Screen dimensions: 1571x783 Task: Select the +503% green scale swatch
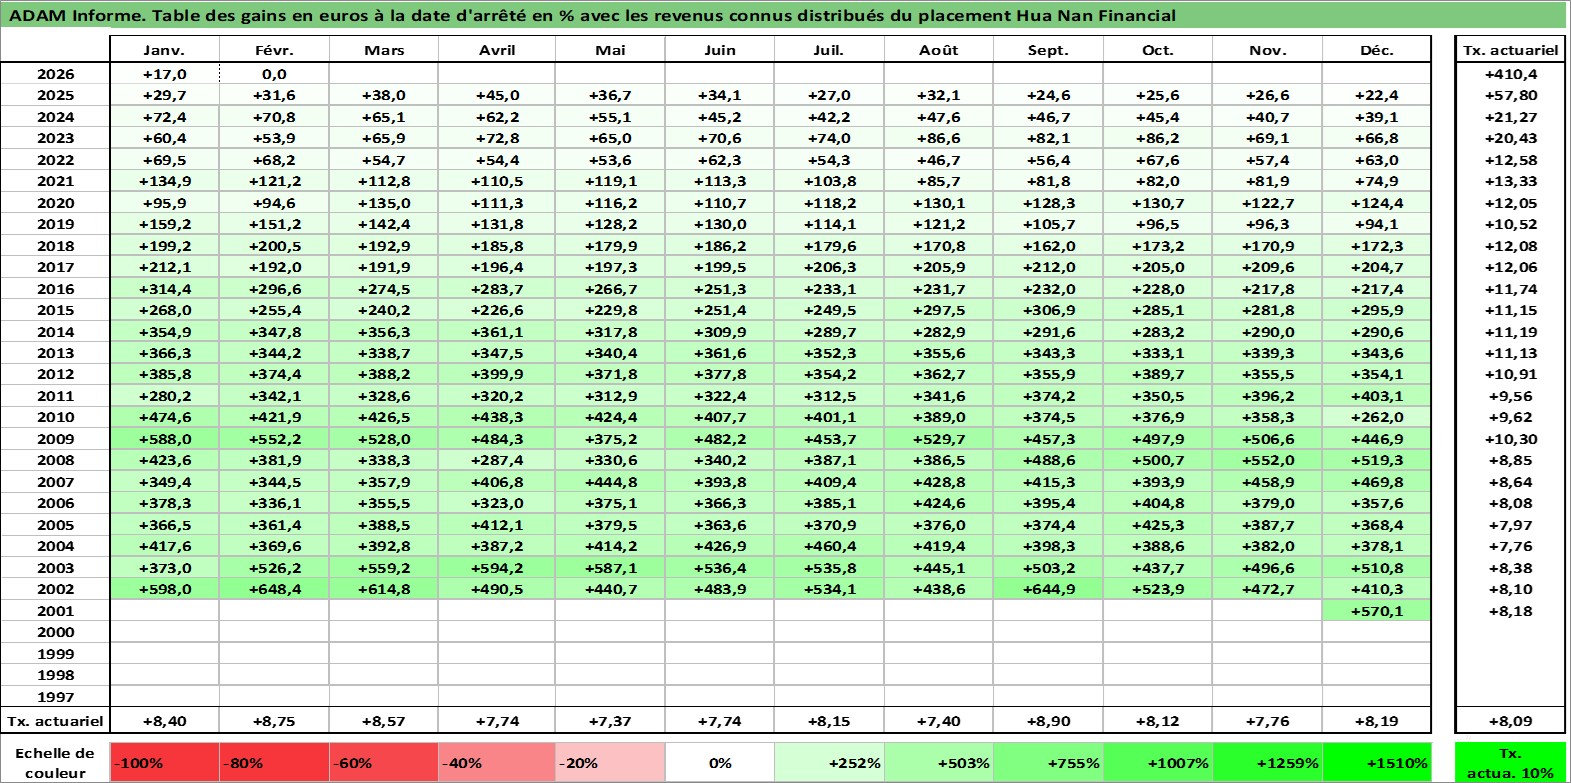pyautogui.click(x=939, y=763)
